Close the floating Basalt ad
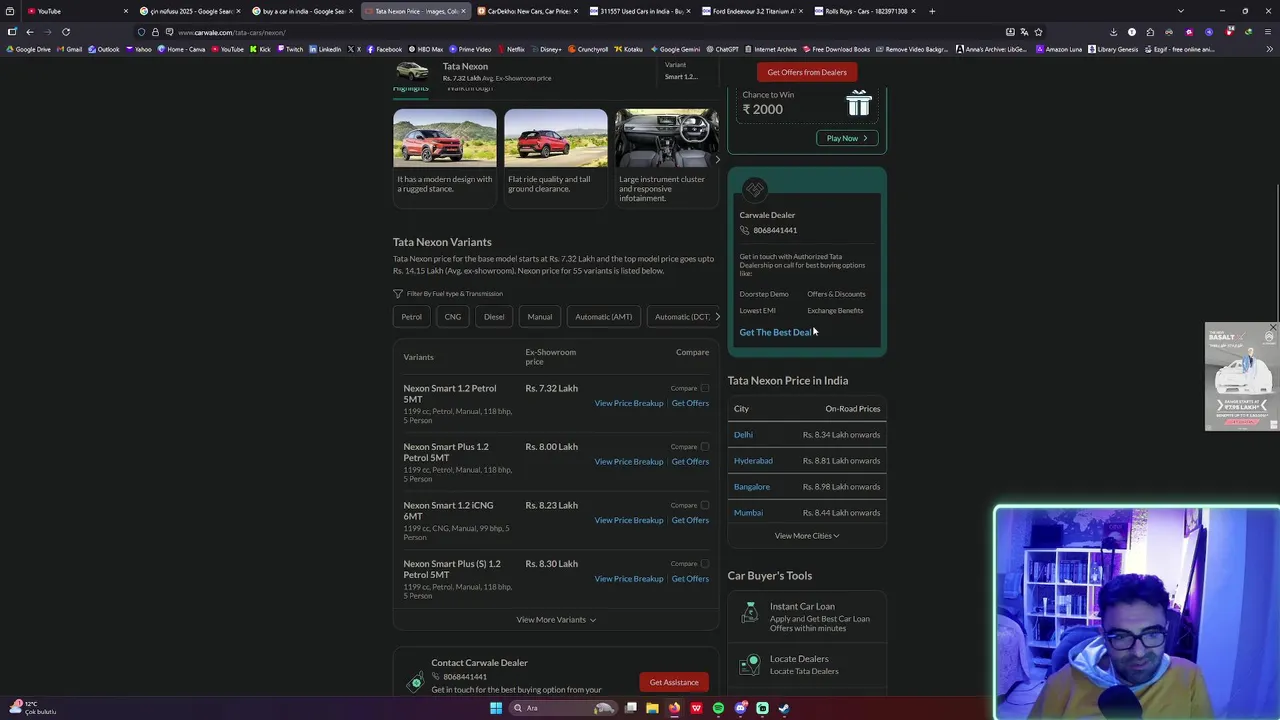Image resolution: width=1280 pixels, height=720 pixels. point(1272,327)
